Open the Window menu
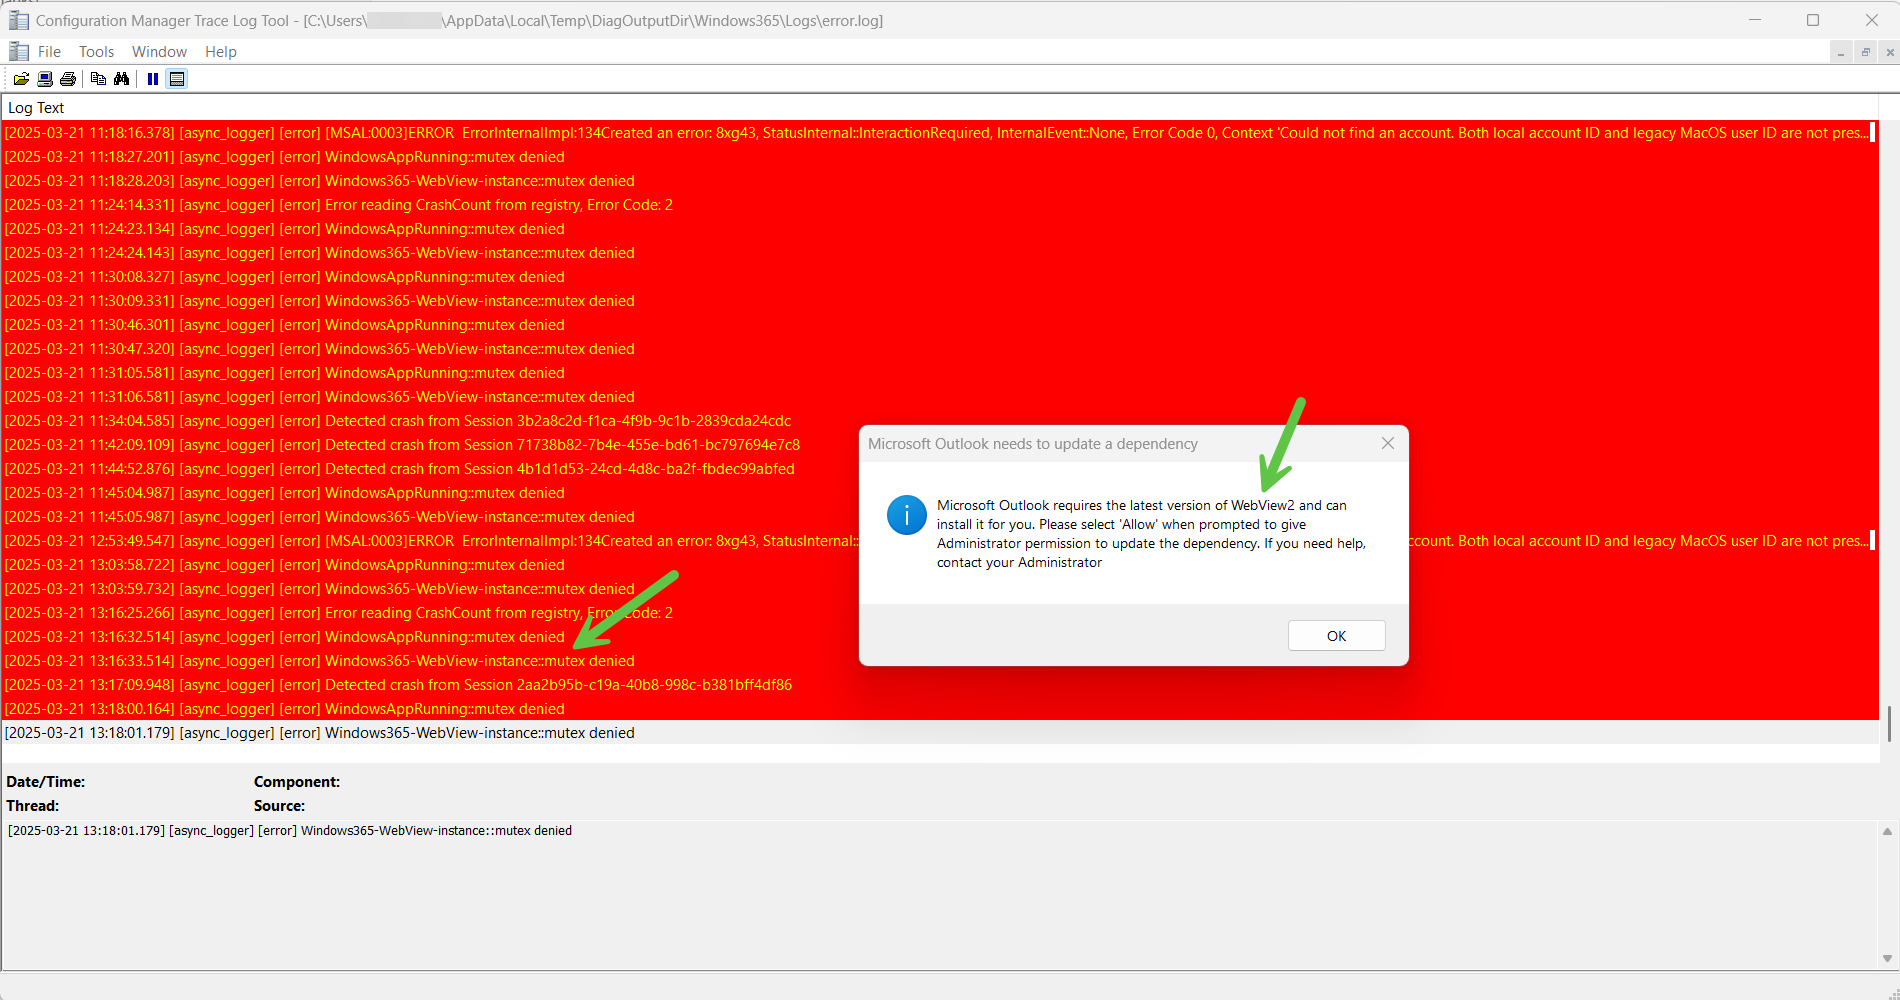The image size is (1900, 1000). point(159,52)
